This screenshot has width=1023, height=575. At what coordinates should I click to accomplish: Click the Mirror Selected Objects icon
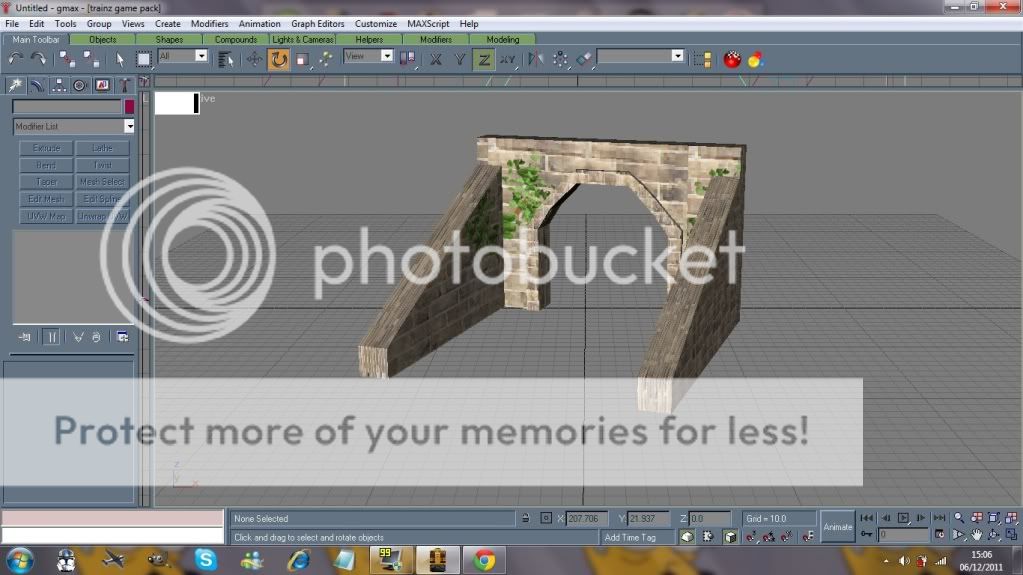tap(535, 59)
